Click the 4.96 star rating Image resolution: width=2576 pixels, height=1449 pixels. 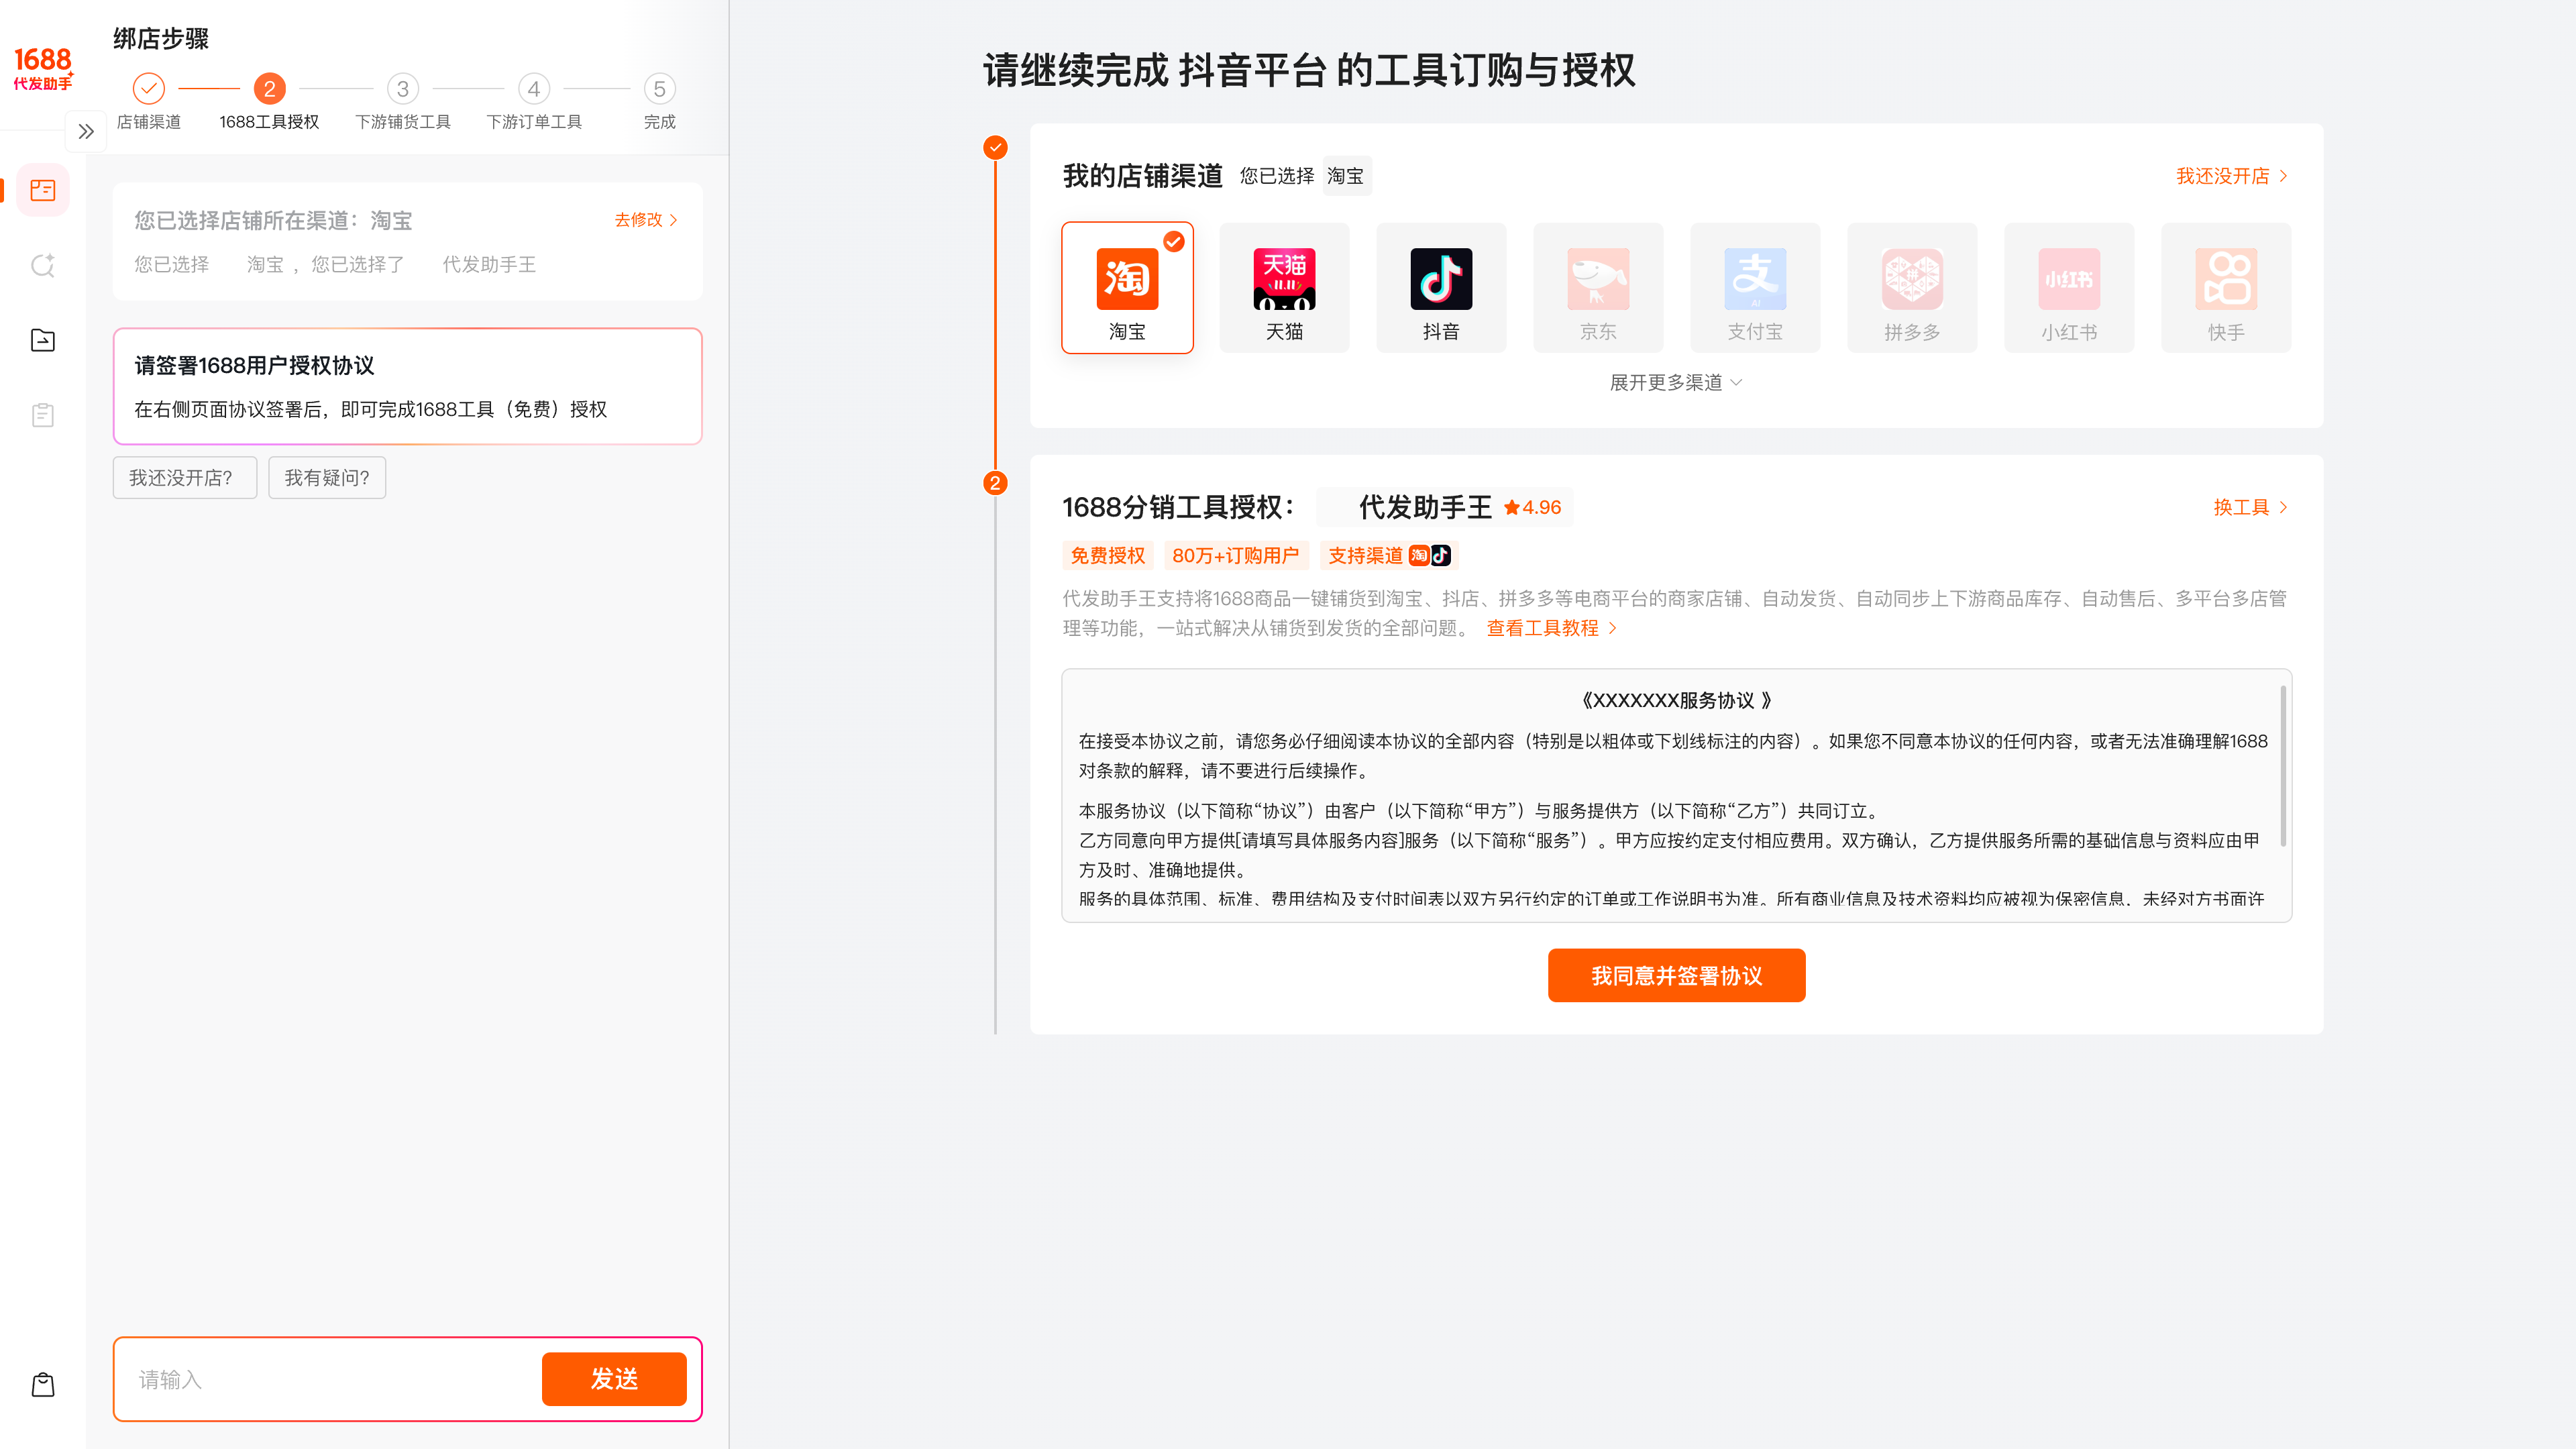click(1532, 507)
